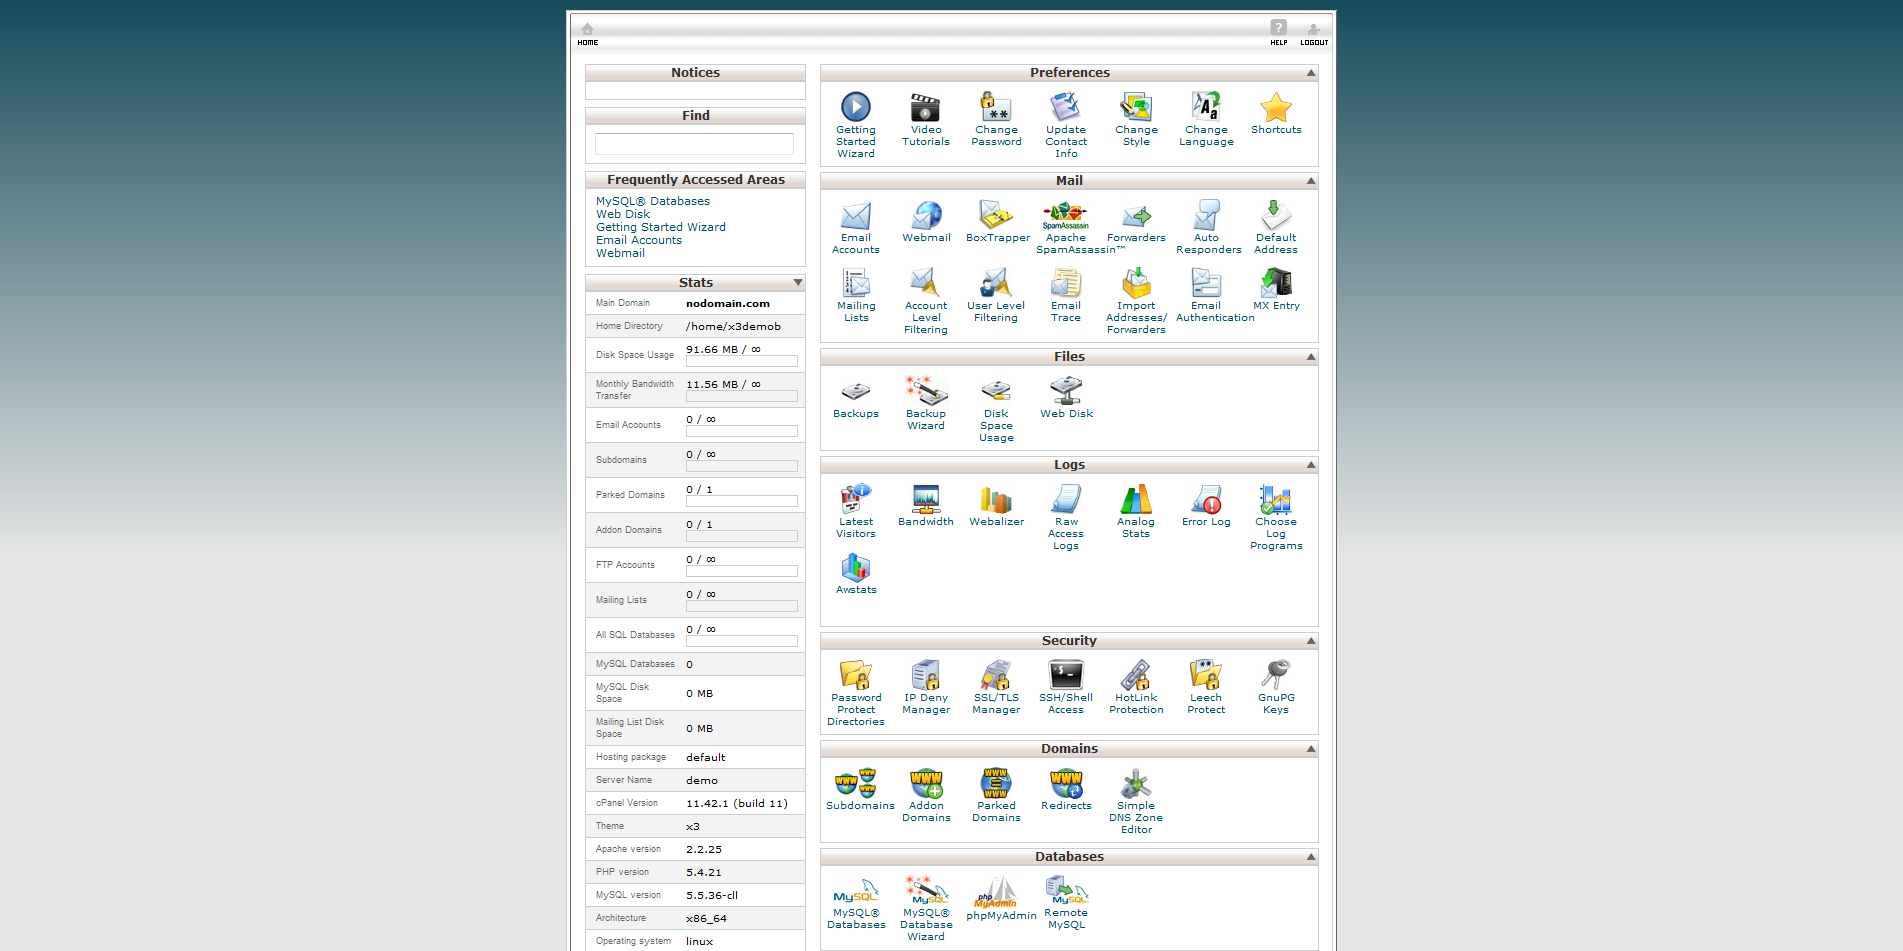
Task: Click the Main Domain value nodomain.com
Action: [x=728, y=303]
